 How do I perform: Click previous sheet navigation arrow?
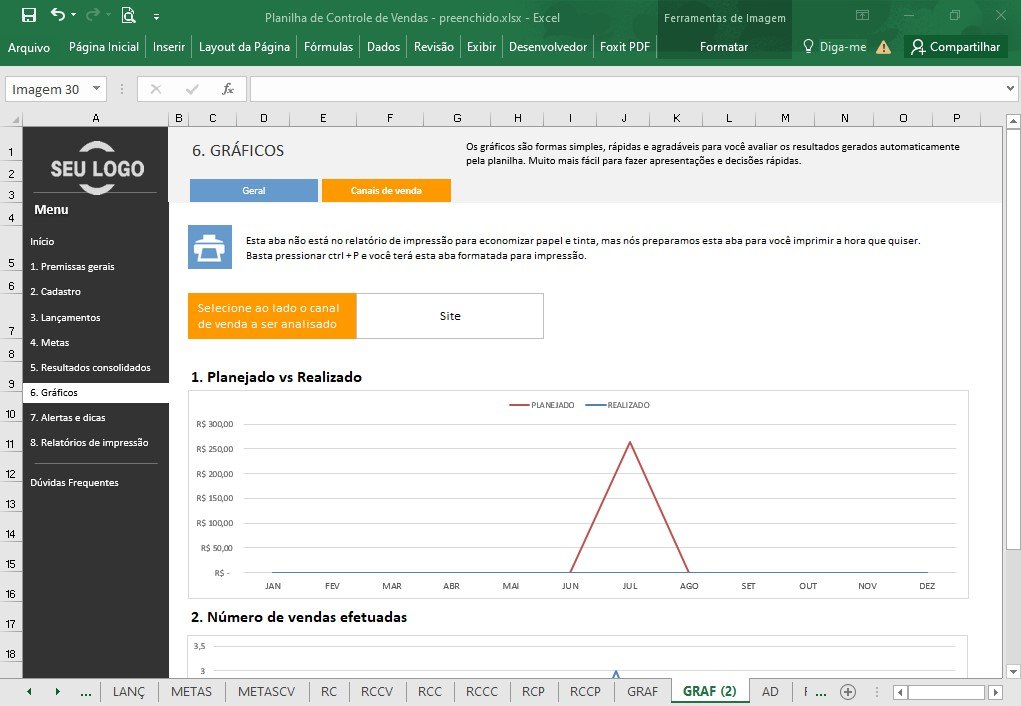29,692
